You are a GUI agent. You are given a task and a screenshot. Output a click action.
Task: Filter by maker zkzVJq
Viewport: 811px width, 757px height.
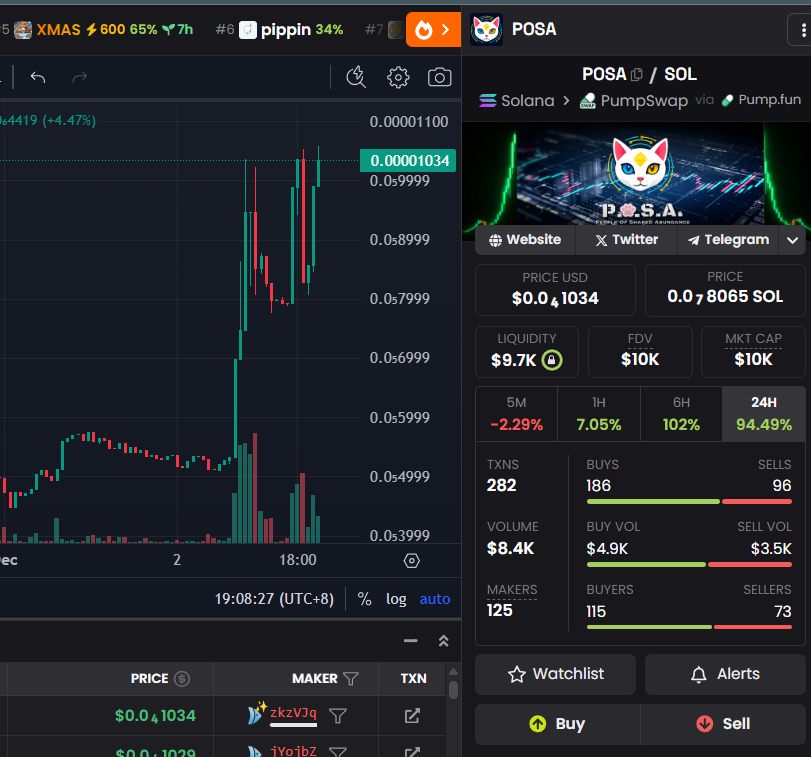pos(338,716)
